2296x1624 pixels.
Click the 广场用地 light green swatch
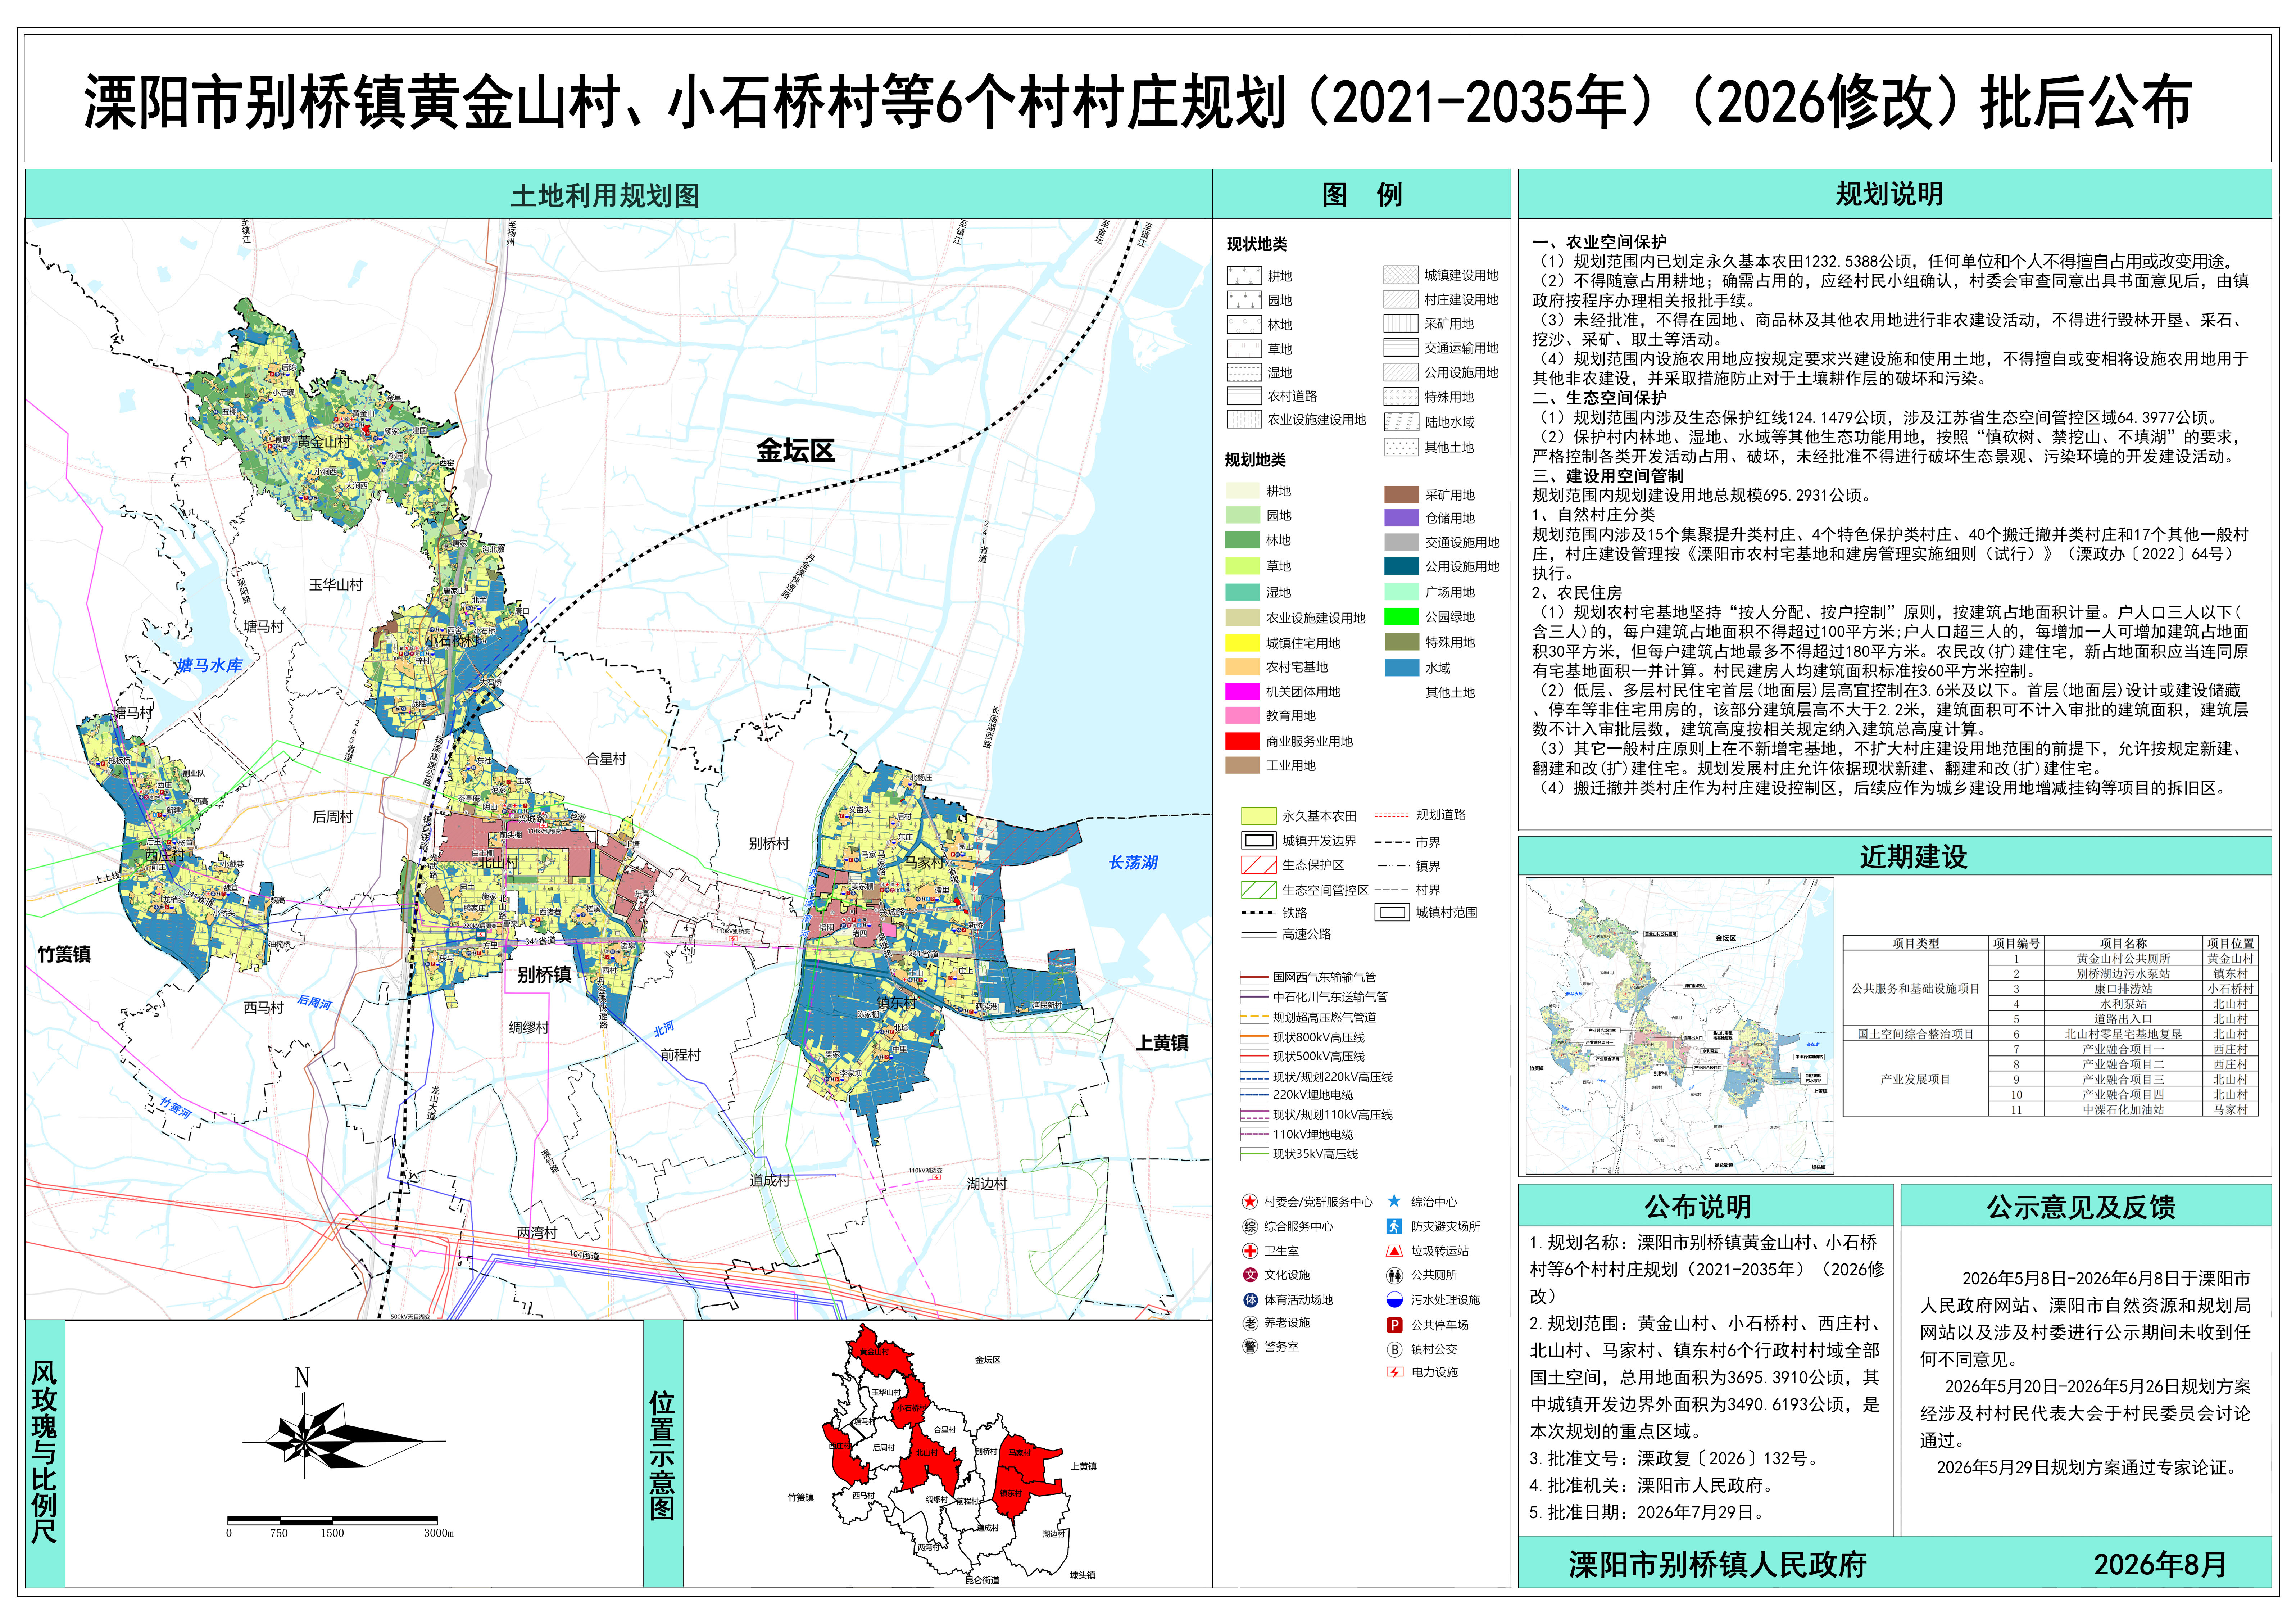pyautogui.click(x=1402, y=592)
